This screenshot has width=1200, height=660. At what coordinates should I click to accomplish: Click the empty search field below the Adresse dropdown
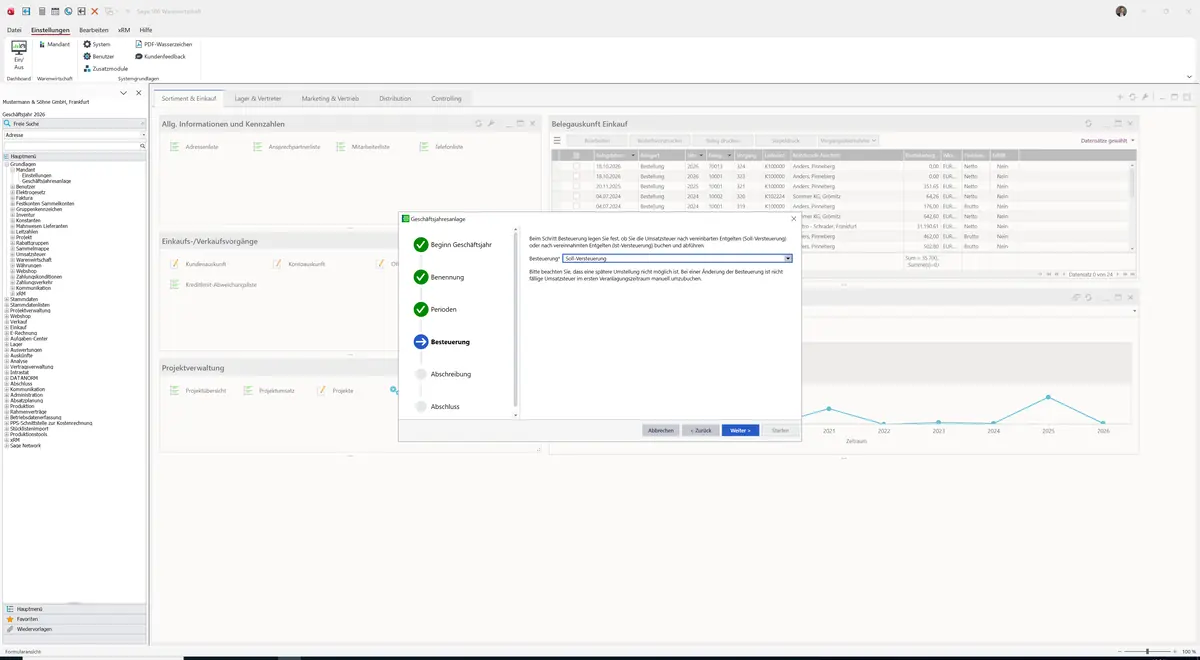coord(71,146)
